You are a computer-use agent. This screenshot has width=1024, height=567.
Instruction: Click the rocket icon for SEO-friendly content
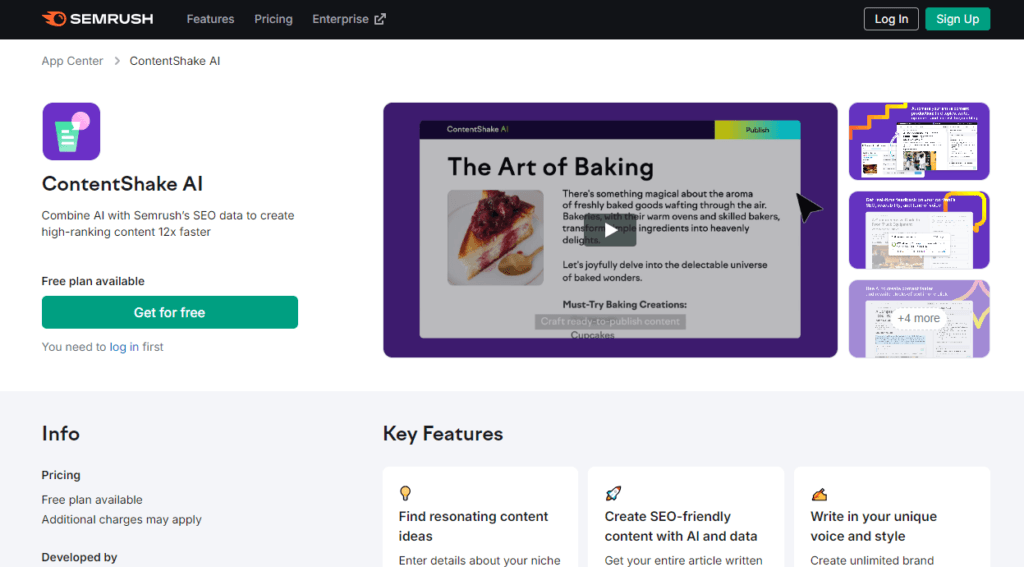613,493
